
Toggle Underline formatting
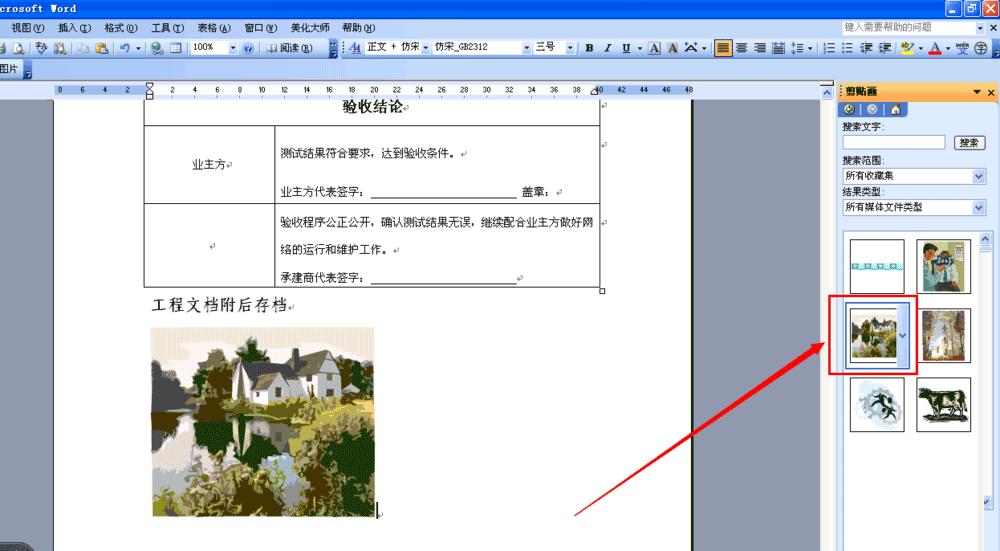pyautogui.click(x=626, y=48)
